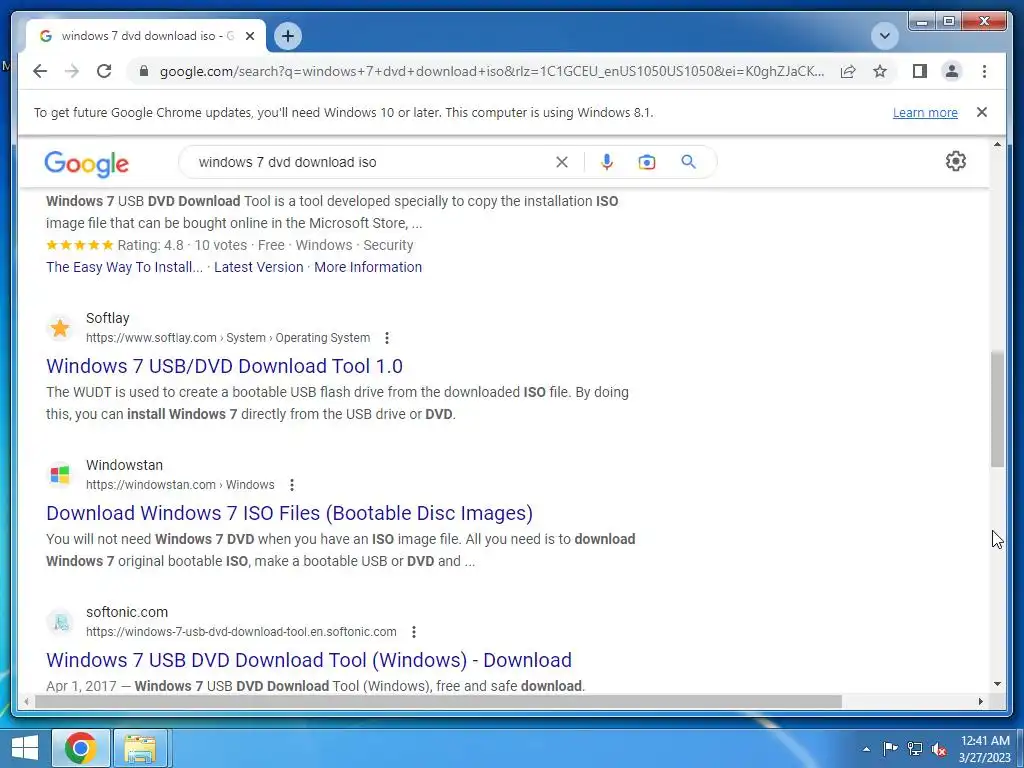Submit search with magnifier icon
Viewport: 1024px width, 768px height.
coord(688,162)
